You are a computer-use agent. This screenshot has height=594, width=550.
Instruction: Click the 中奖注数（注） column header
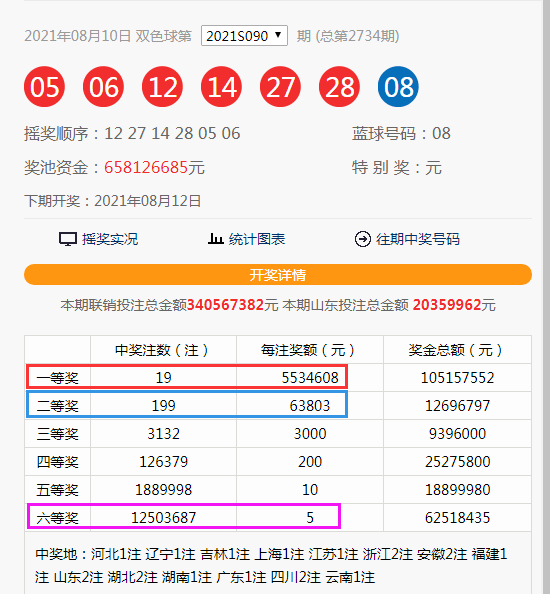(x=163, y=350)
